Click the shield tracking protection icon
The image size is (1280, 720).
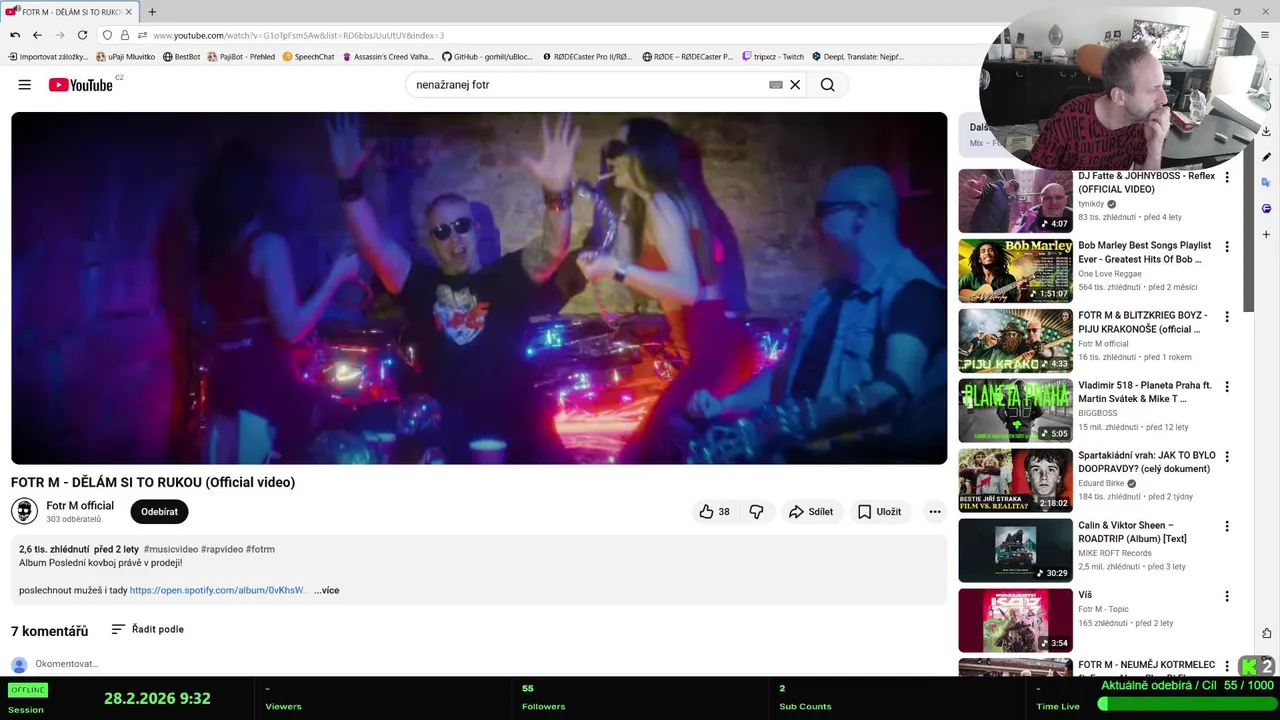(108, 35)
